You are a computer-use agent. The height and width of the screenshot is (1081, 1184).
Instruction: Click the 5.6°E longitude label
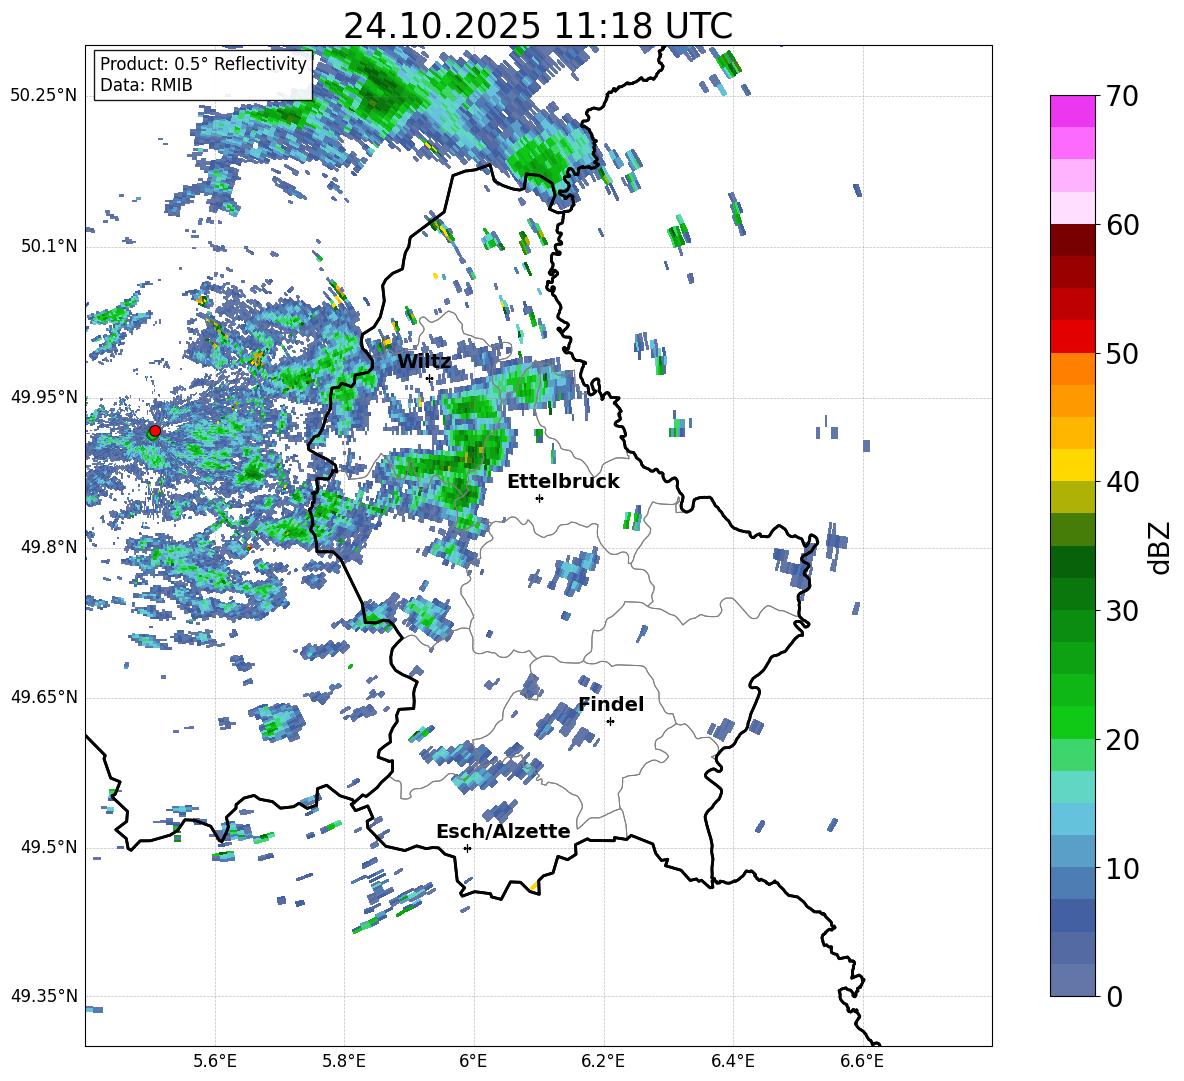[x=215, y=1061]
